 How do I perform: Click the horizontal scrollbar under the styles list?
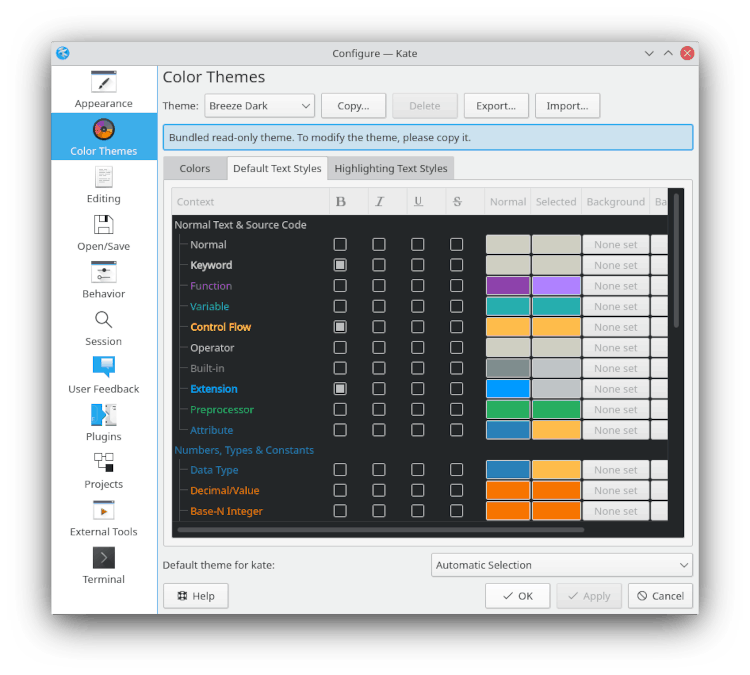(x=380, y=529)
